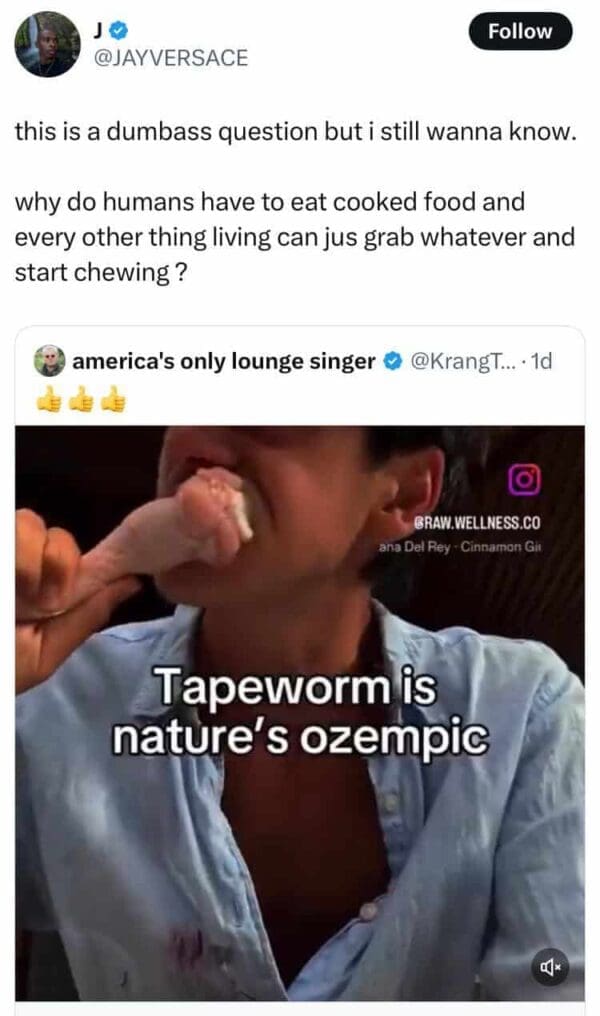Click the Follow button

click(520, 31)
